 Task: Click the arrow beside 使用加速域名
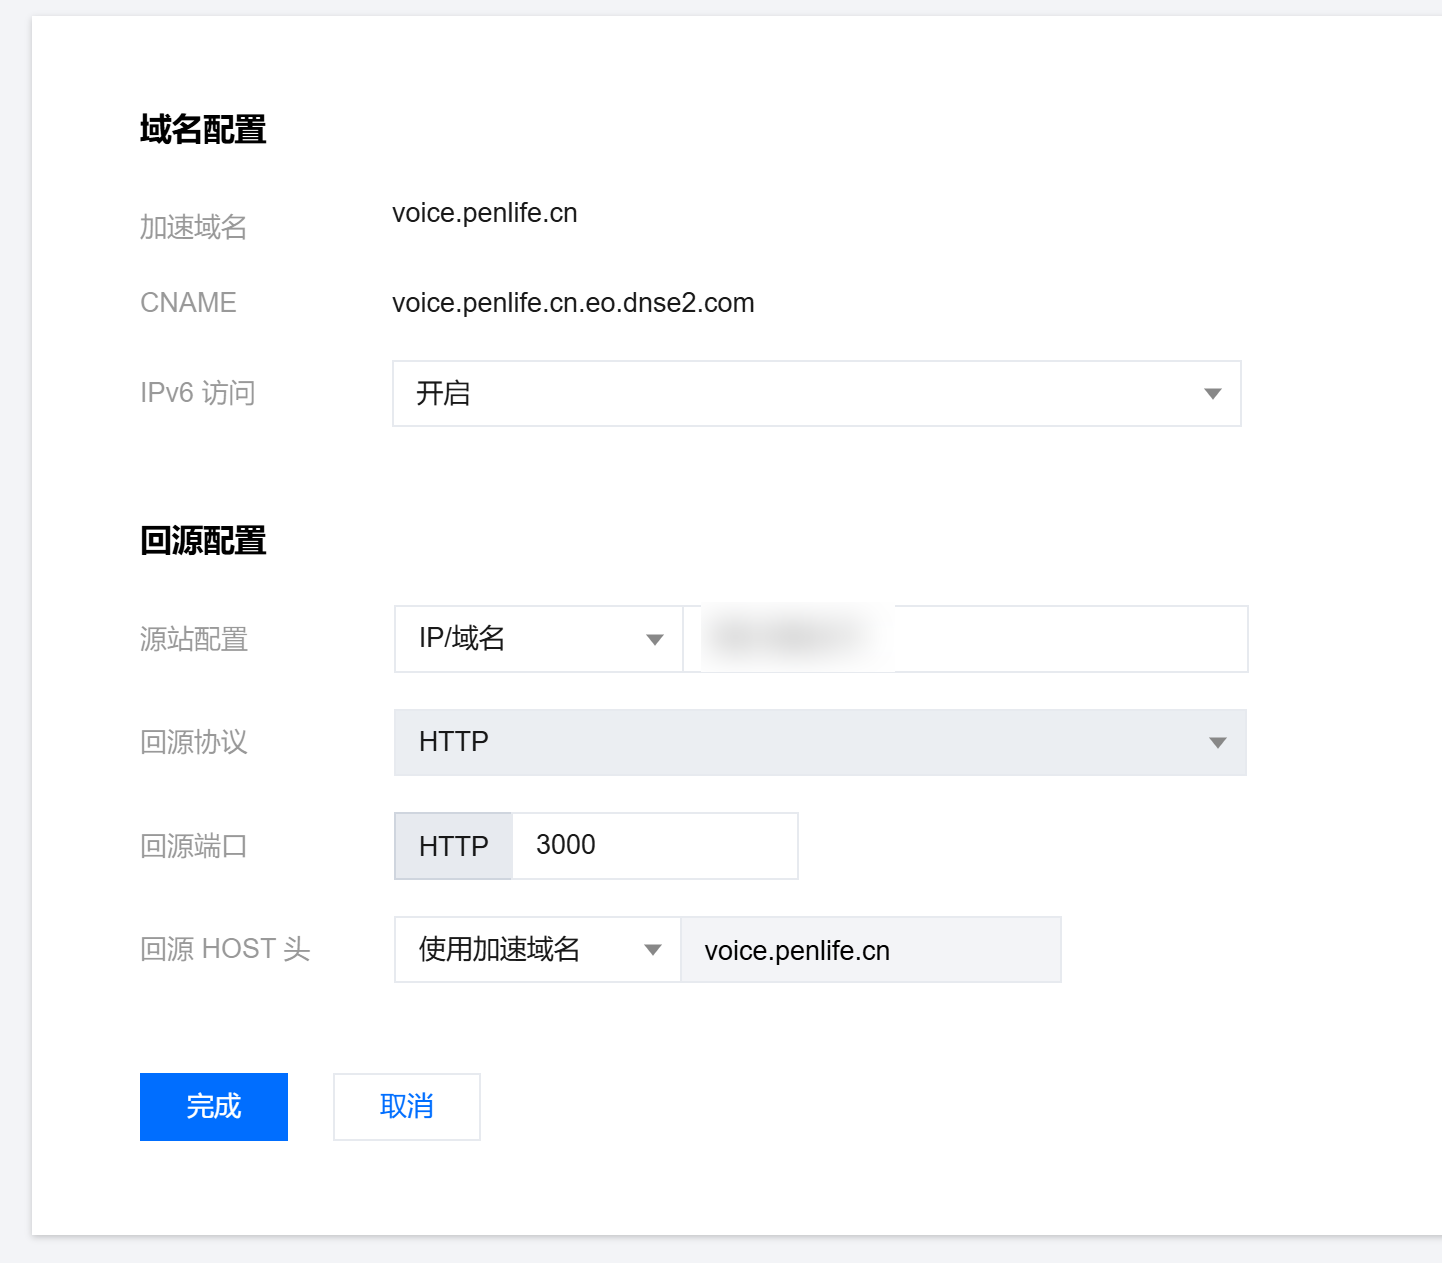tap(653, 950)
